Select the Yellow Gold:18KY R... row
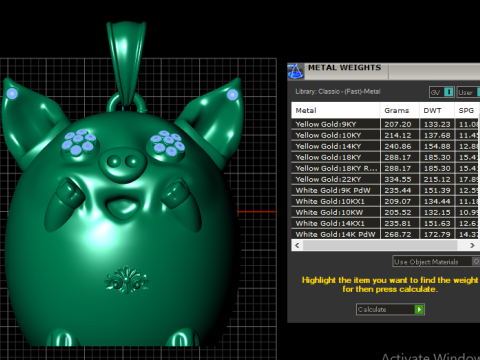 pos(385,168)
